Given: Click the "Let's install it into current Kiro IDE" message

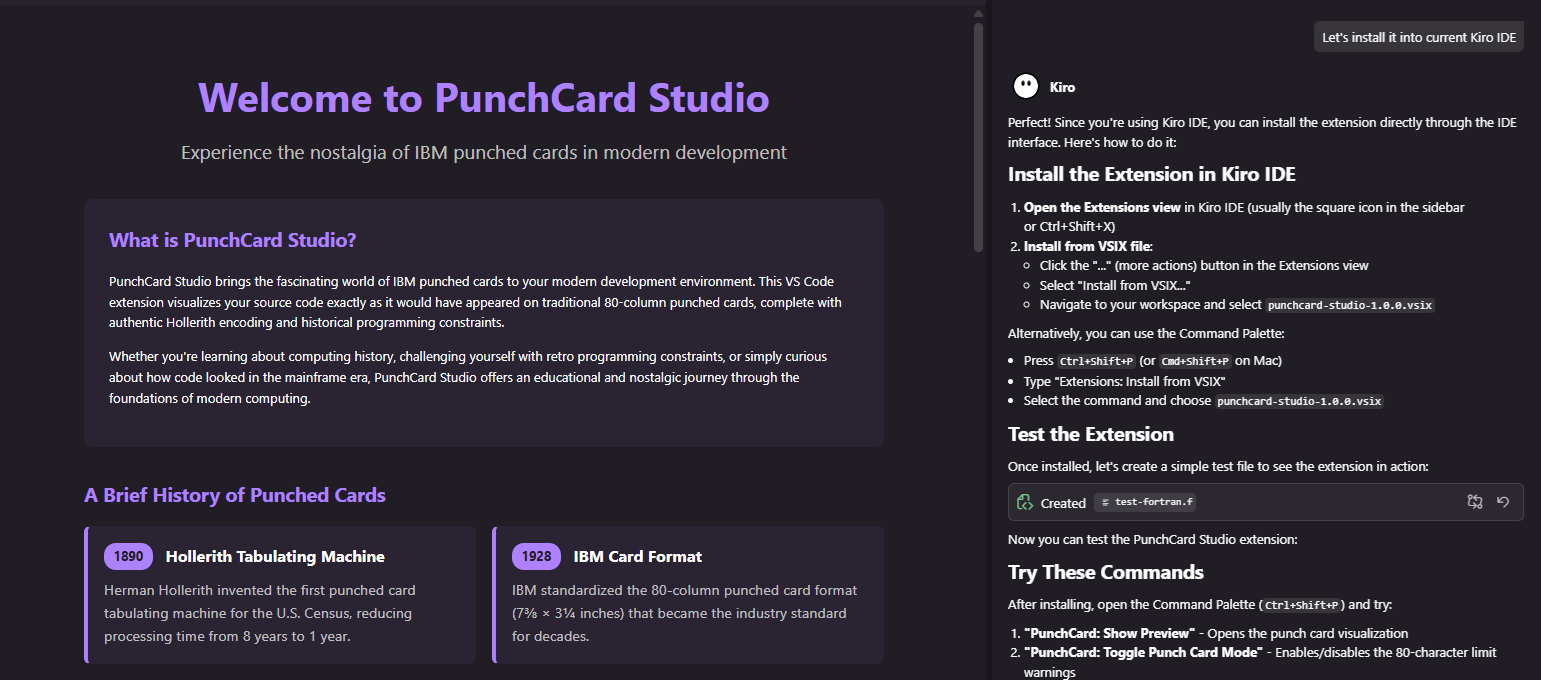Looking at the screenshot, I should tap(1418, 37).
